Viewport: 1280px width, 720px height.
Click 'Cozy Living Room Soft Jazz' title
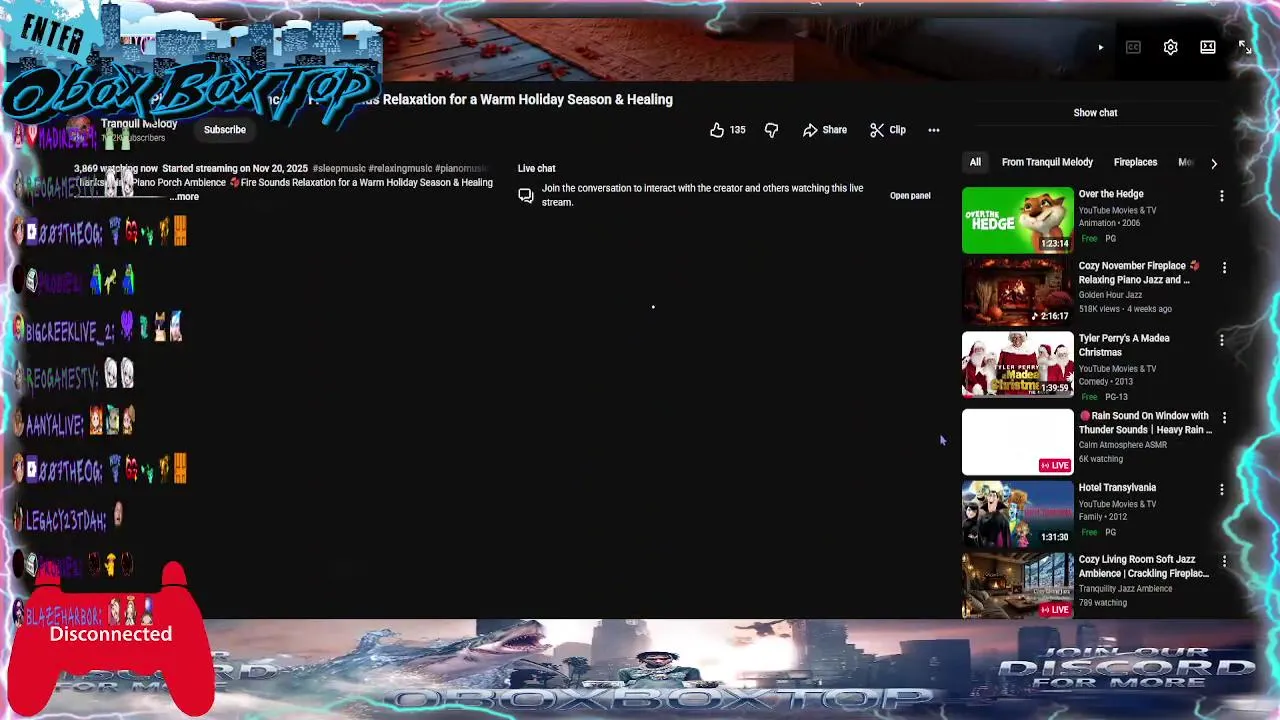pos(1144,567)
